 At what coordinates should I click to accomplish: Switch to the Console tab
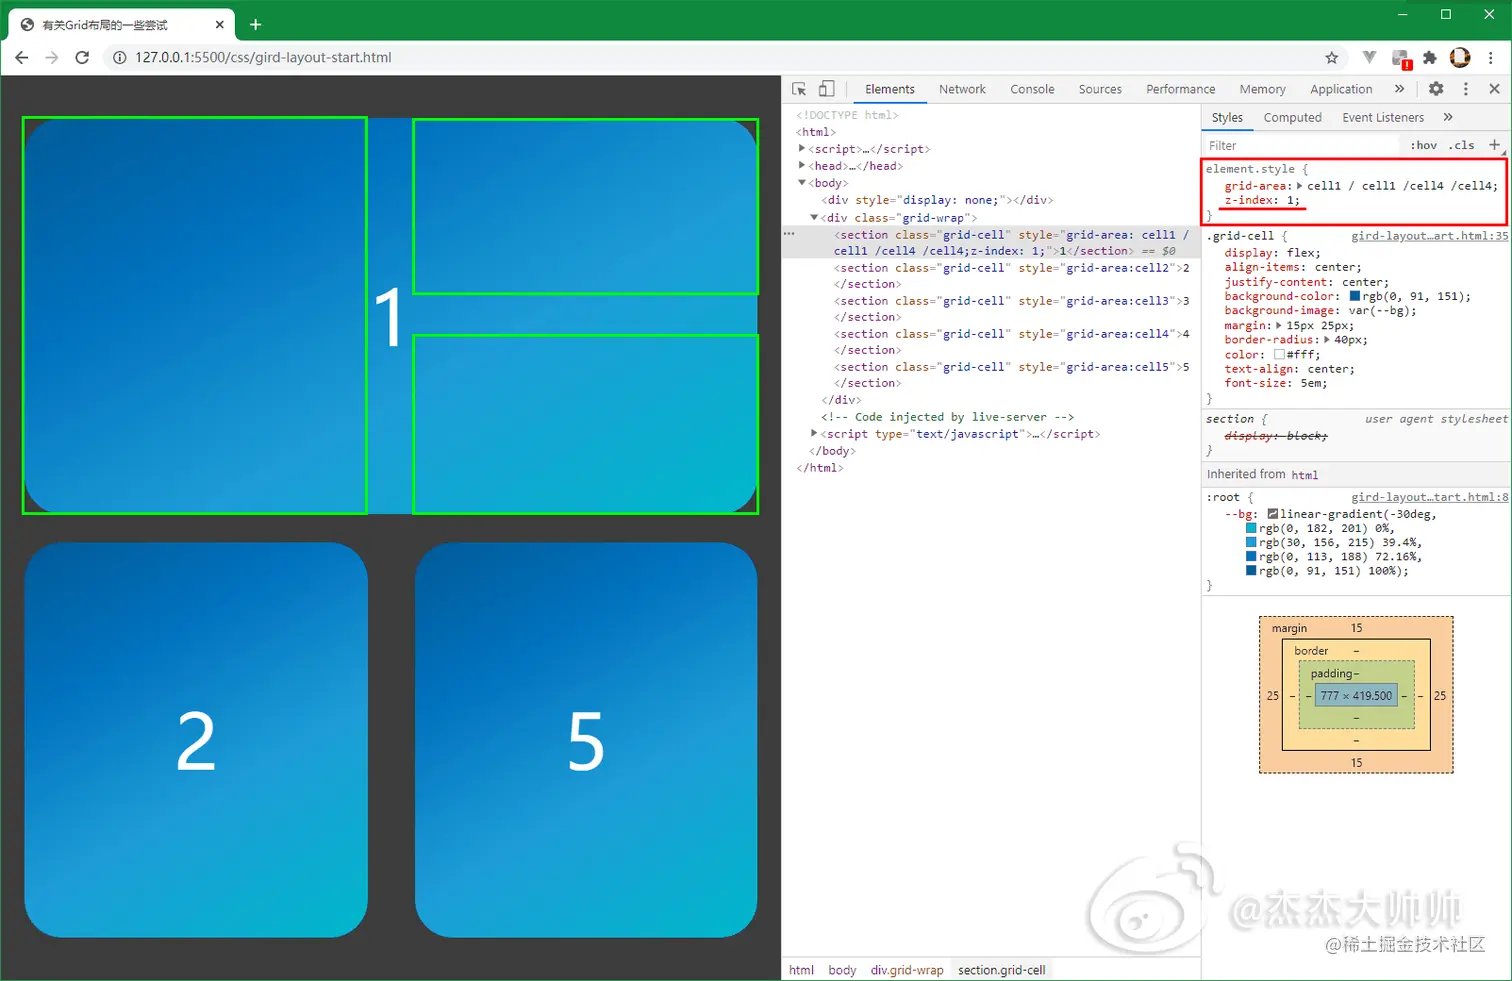point(1032,89)
